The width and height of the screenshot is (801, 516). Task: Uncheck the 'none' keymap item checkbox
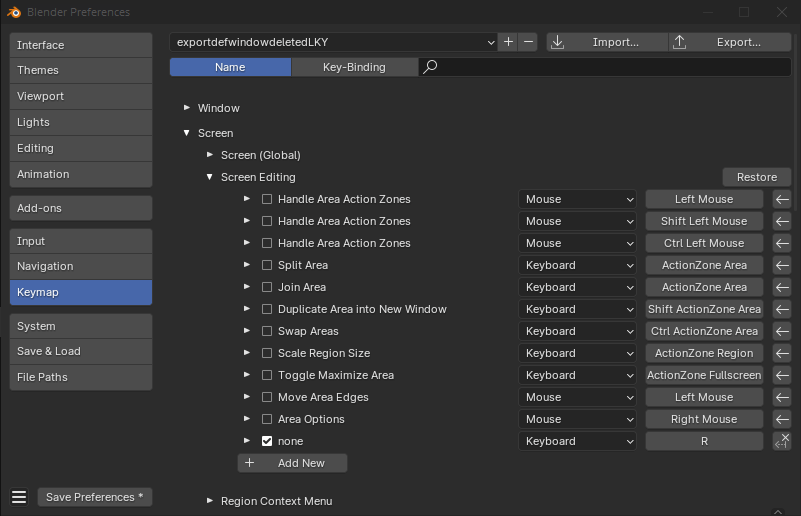(267, 441)
